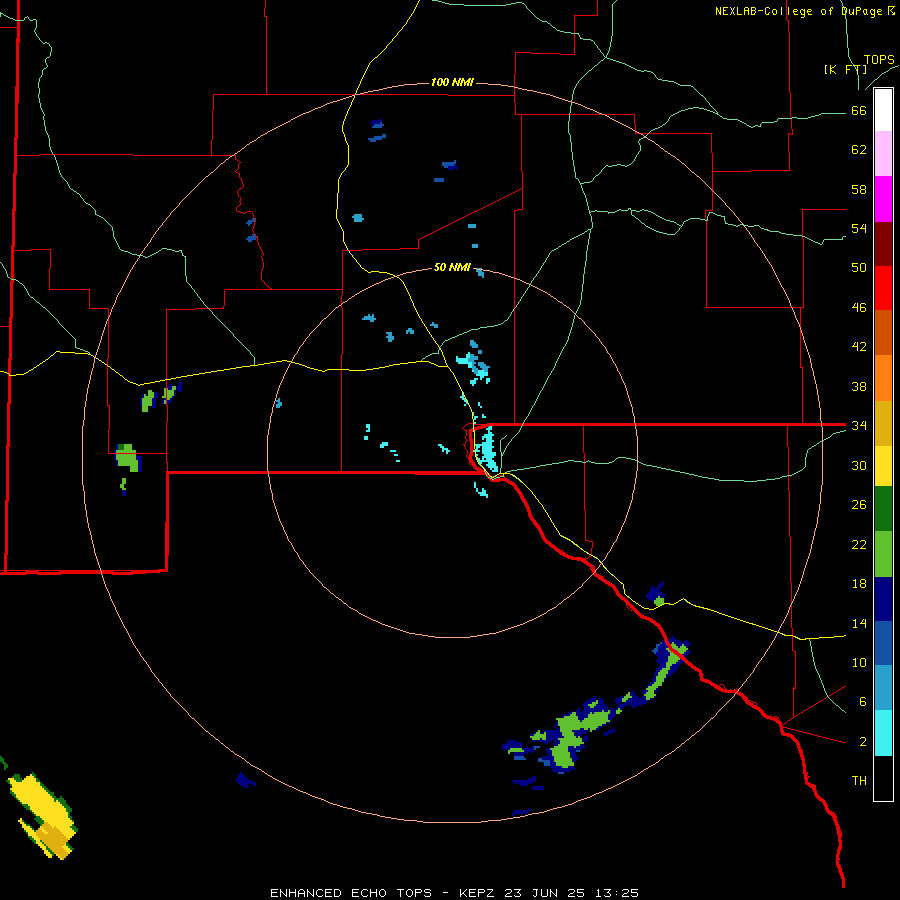Click the '100 NMI' range ring label
Screen dimensions: 900x900
452,82
